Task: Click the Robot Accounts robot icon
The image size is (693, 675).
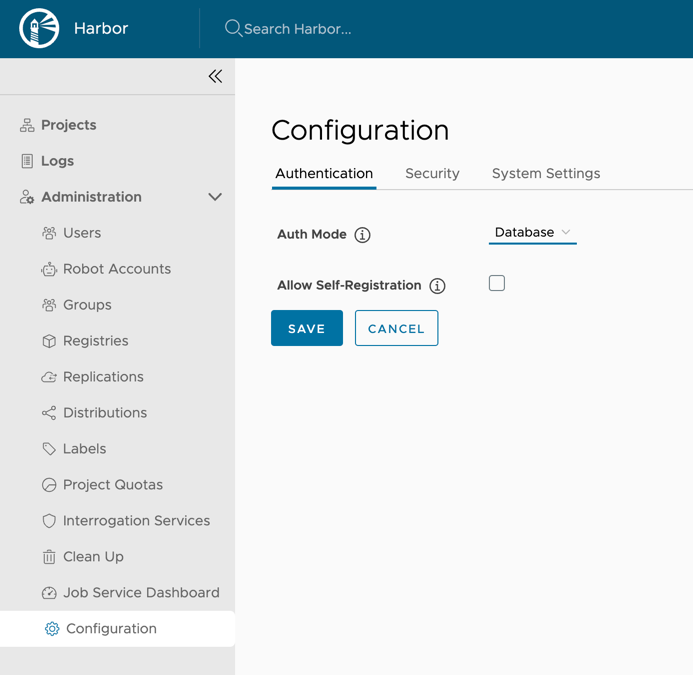Action: [x=49, y=269]
